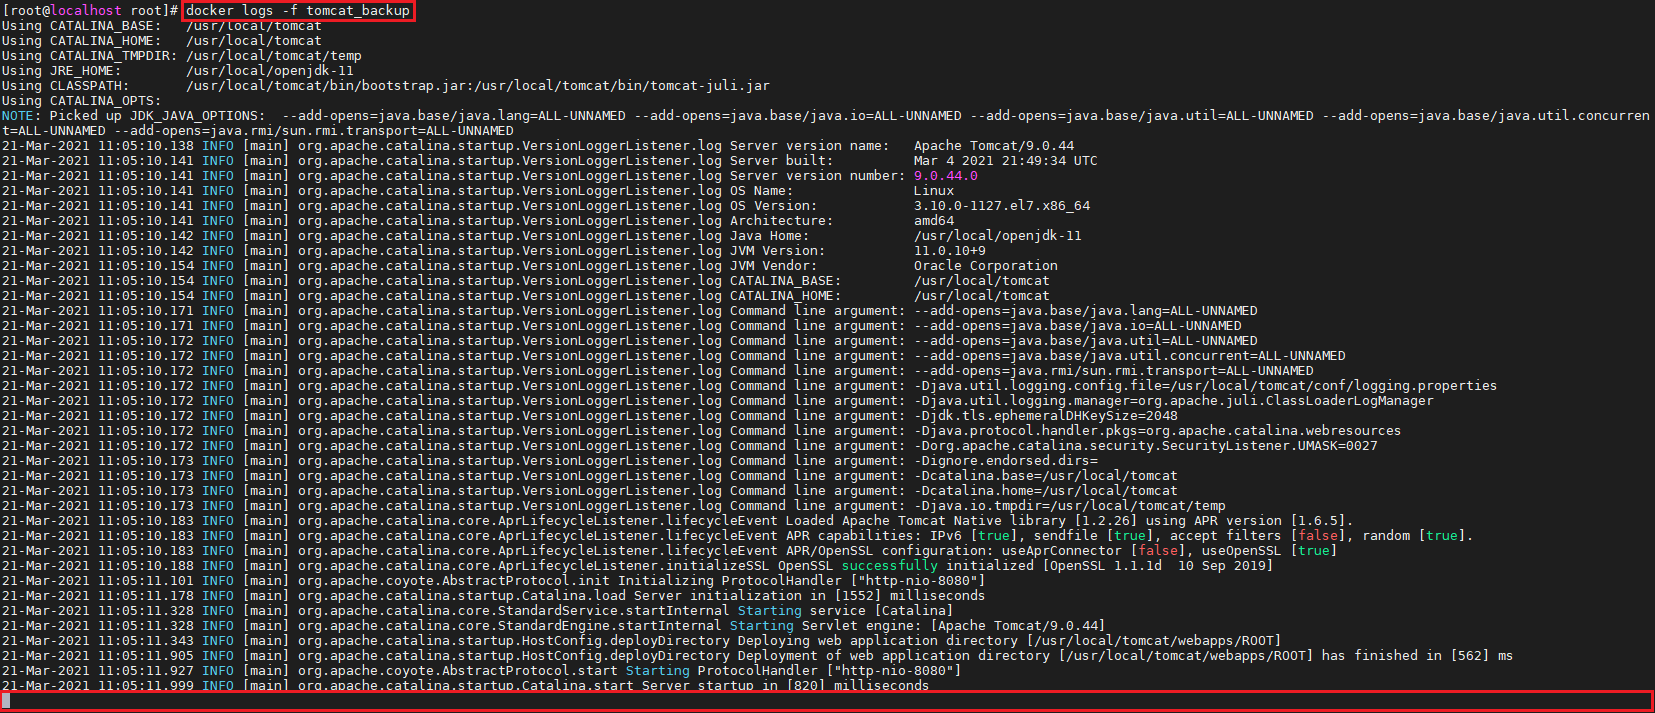Click the 'Initializing ProtocolHandler ["http-nio-8080"]' message
Image resolution: width=1655 pixels, height=713 pixels.
point(802,580)
